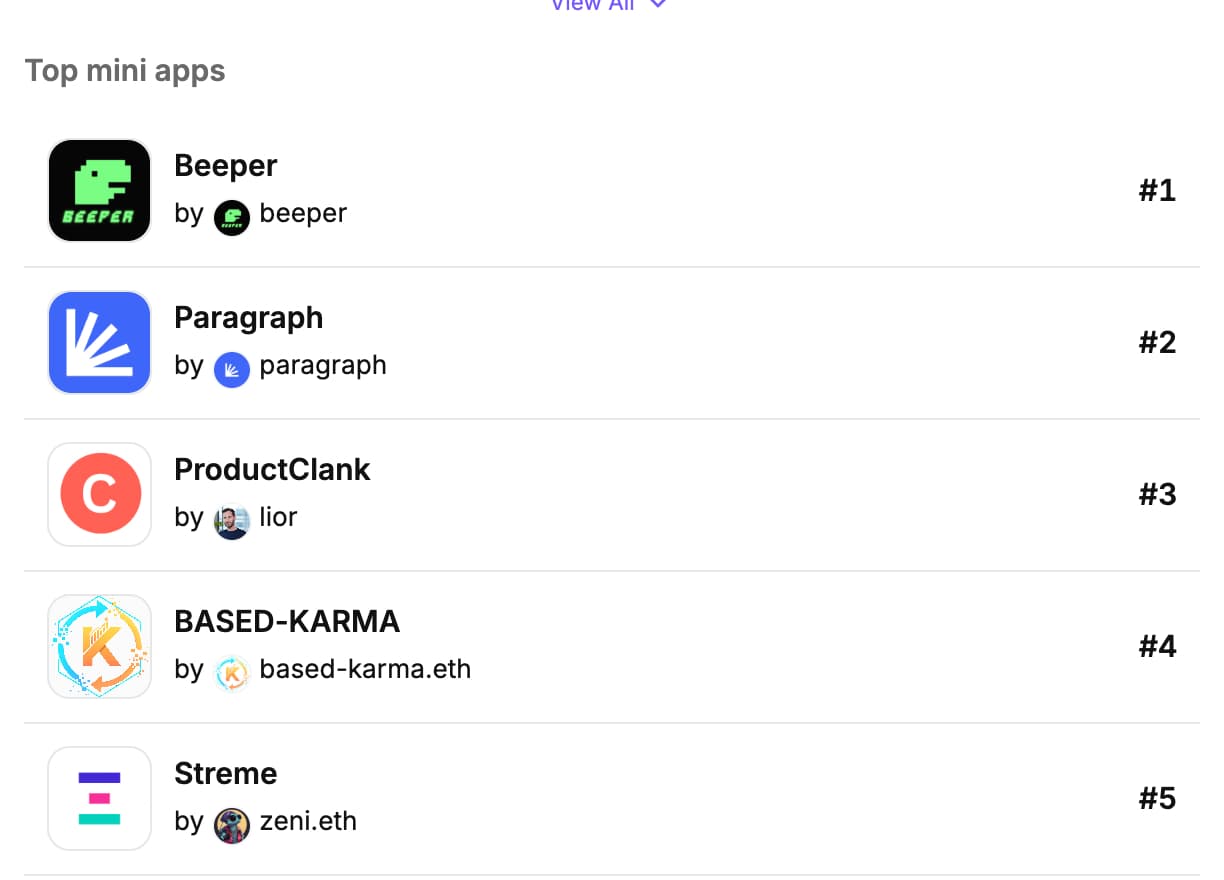The image size is (1224, 880).
Task: Visit the zeni.eth author profile
Action: coord(307,821)
